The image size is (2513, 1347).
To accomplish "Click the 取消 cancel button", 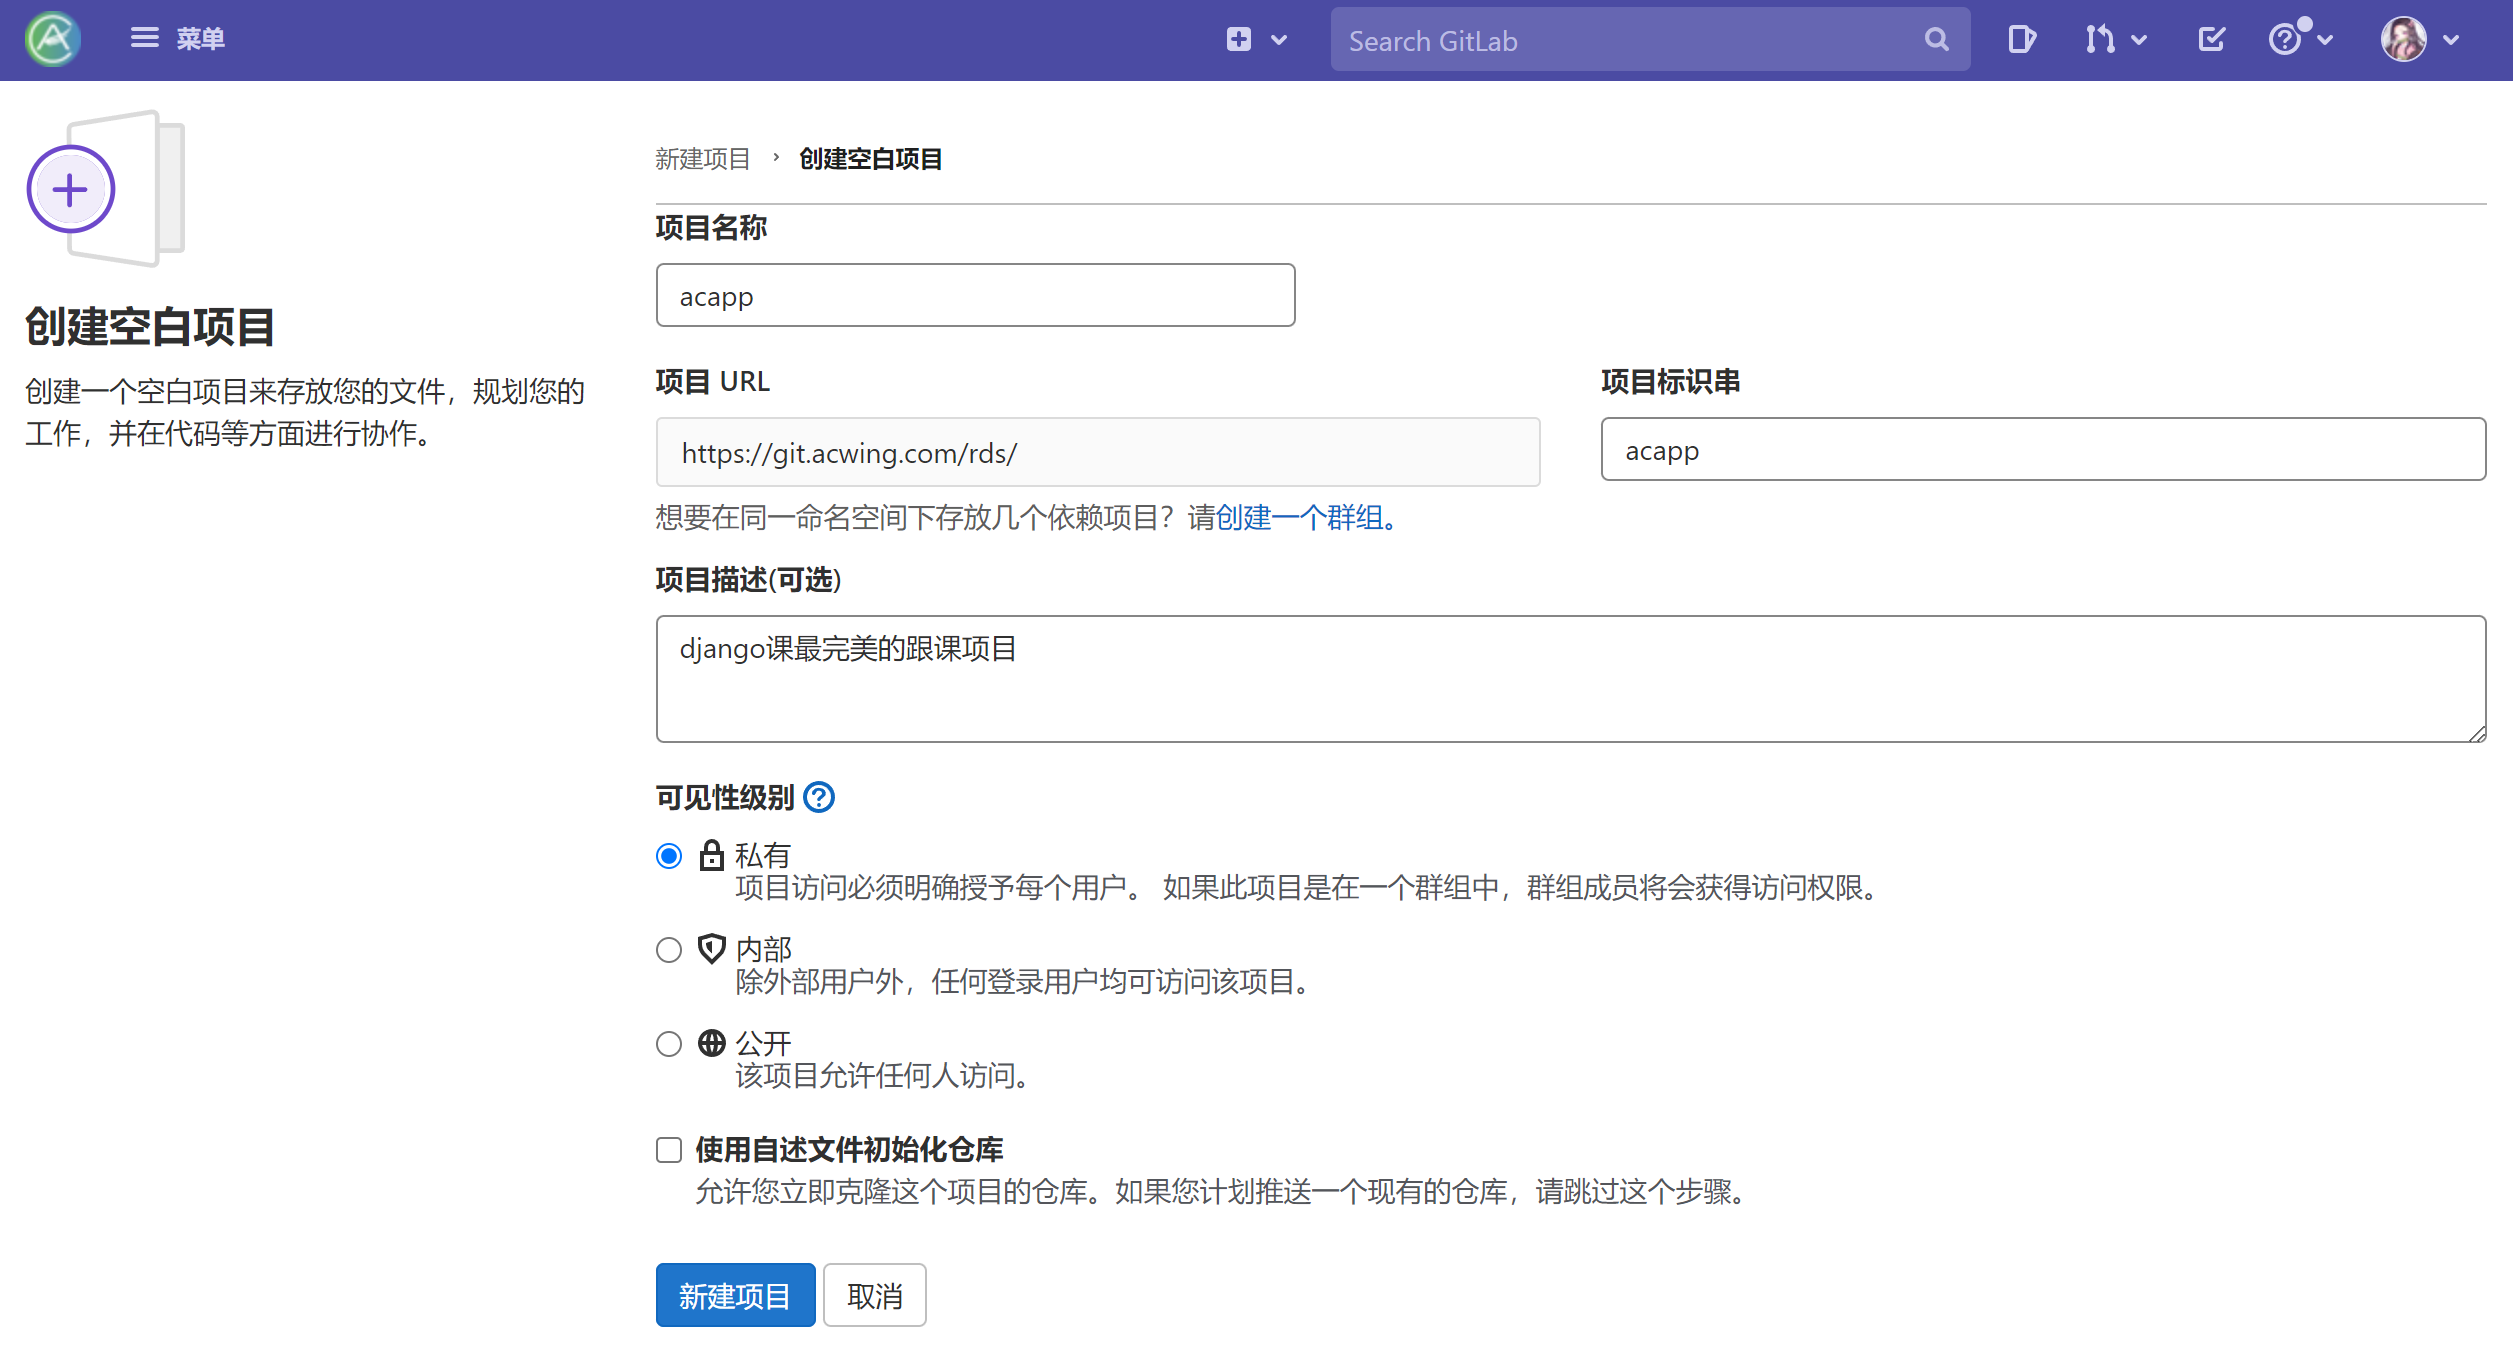I will click(874, 1296).
